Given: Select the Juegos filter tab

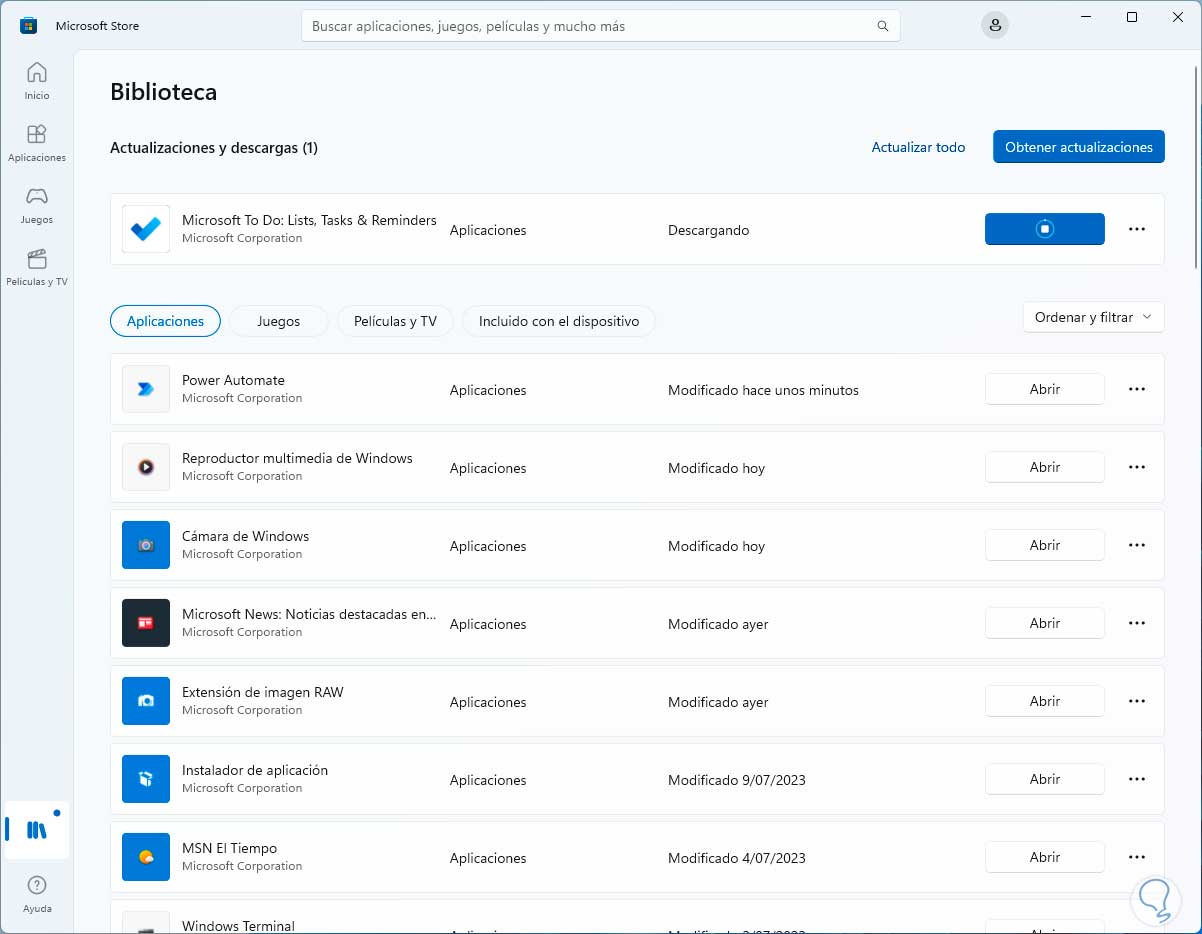Looking at the screenshot, I should 278,321.
